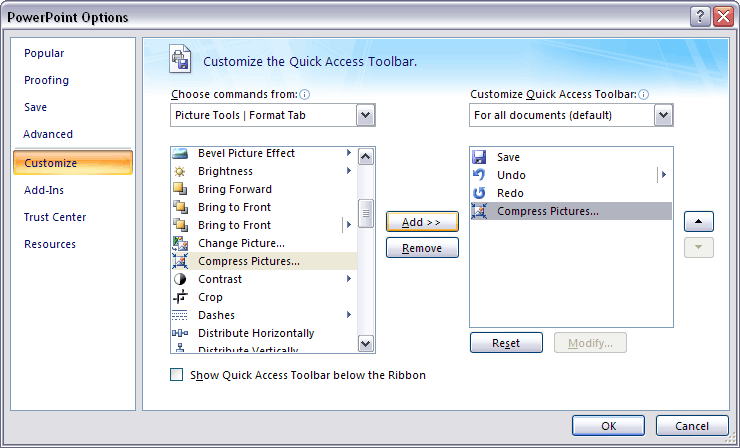Click the Add >> button
The height and width of the screenshot is (448, 740).
422,222
